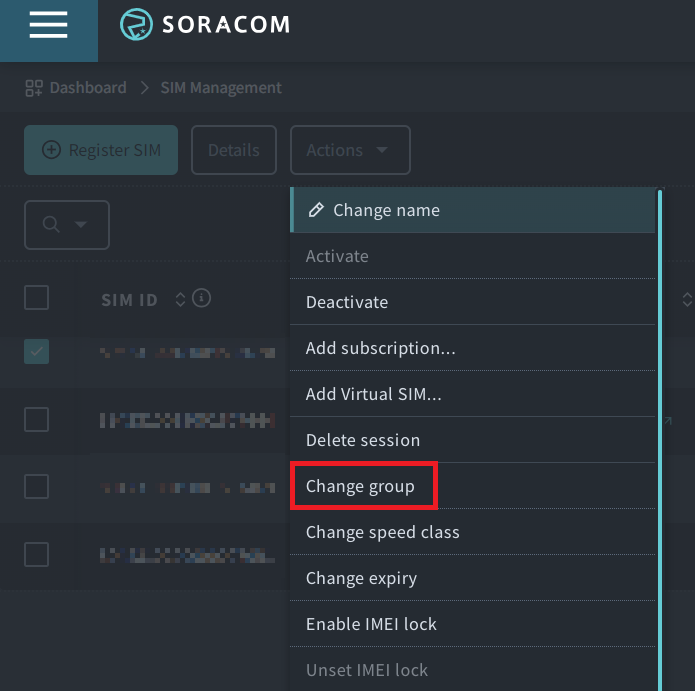Check the second SIM row checkbox
695x691 pixels.
[36, 419]
